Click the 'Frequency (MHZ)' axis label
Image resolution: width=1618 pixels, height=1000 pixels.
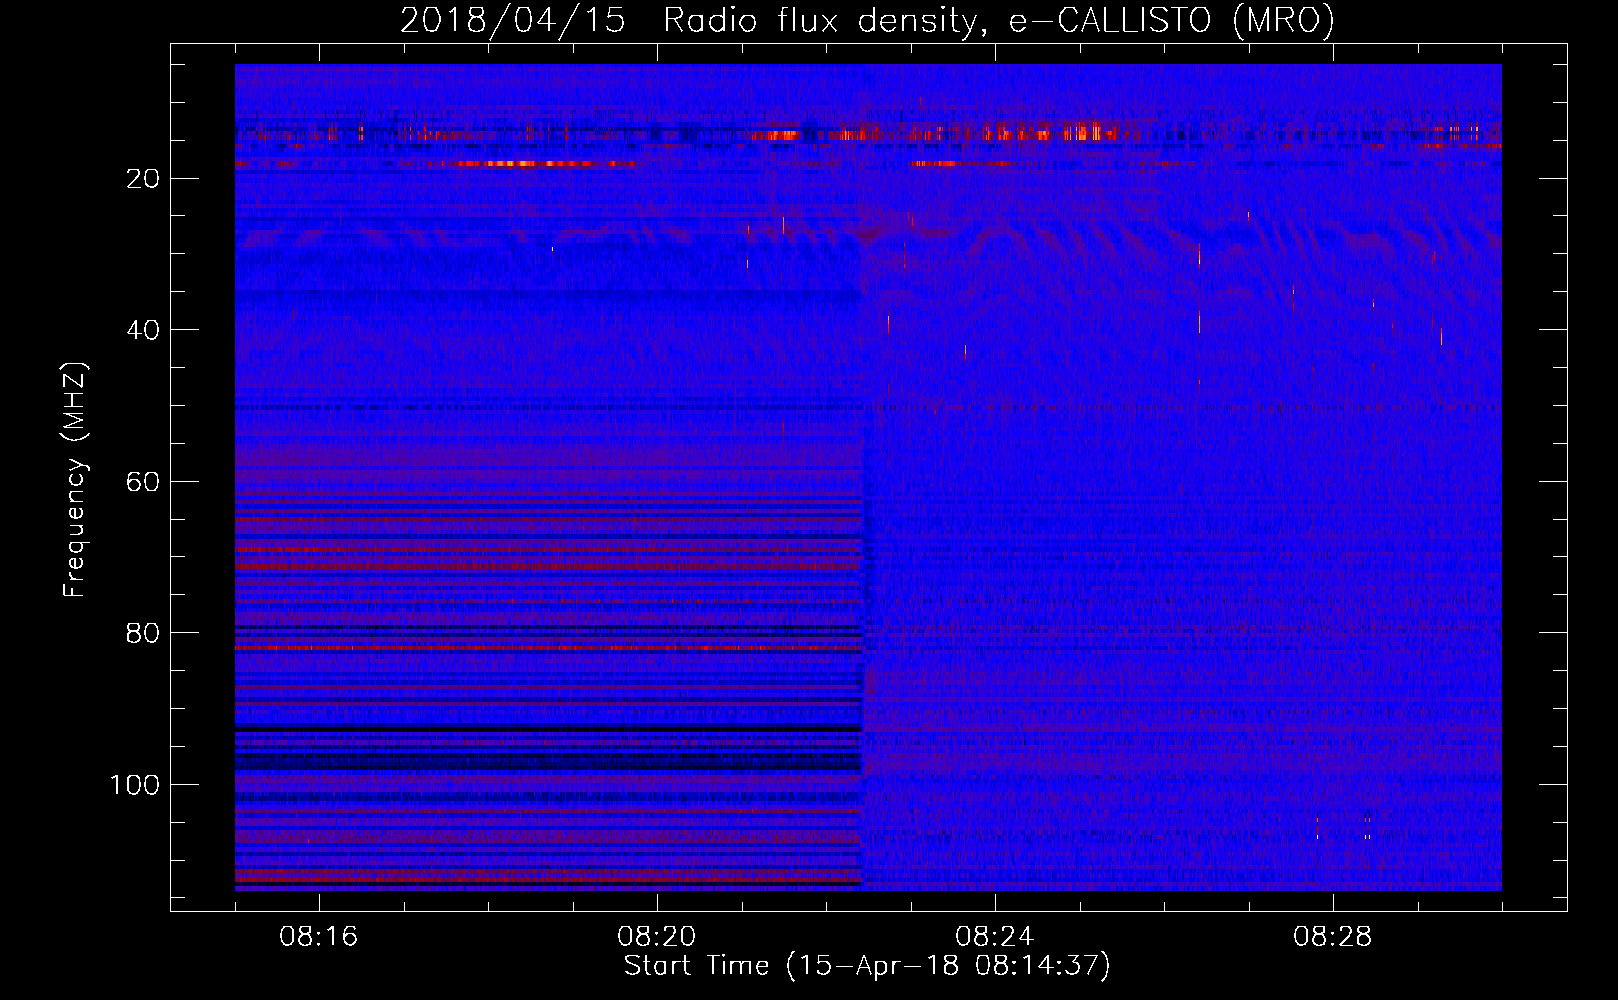[75, 480]
